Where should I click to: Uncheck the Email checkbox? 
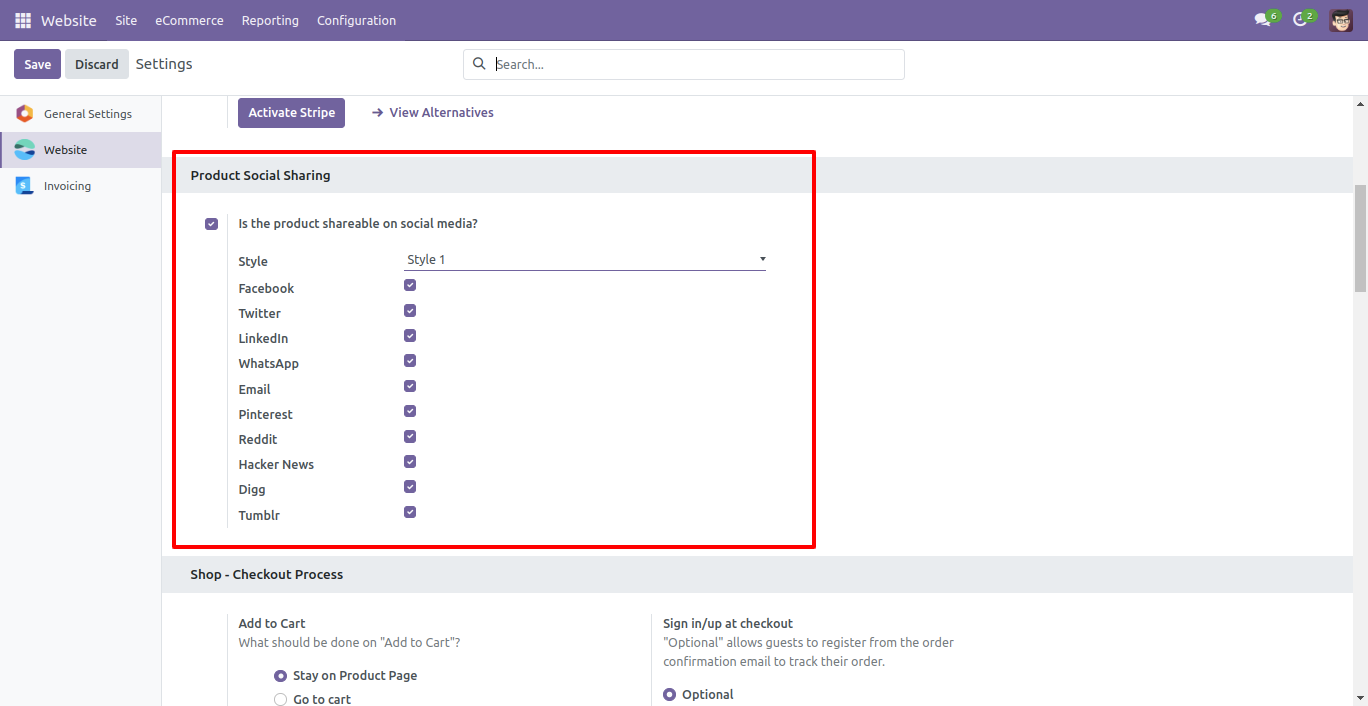[410, 386]
